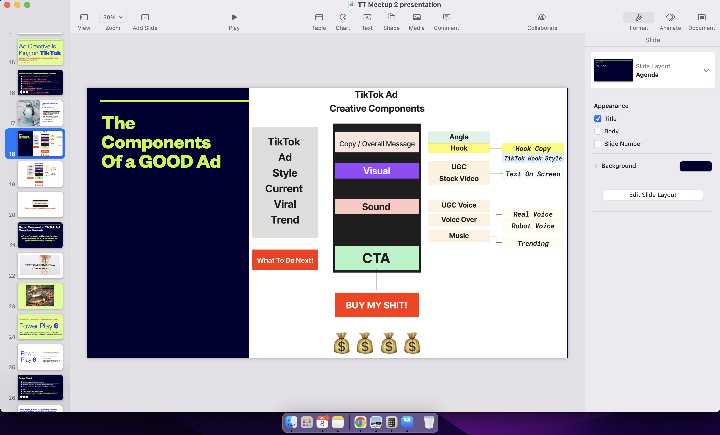The height and width of the screenshot is (435, 720).
Task: Expand the Background section
Action: 596,166
